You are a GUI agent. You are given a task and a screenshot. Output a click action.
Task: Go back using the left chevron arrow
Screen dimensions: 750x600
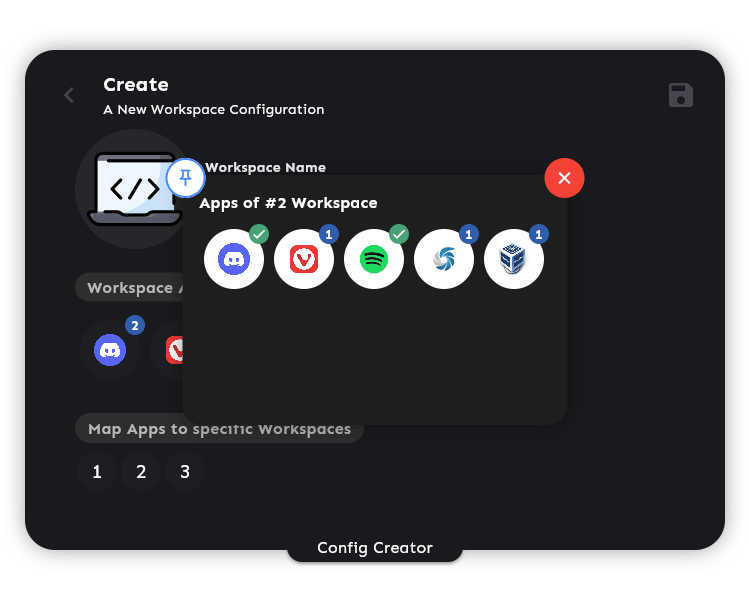(x=69, y=95)
